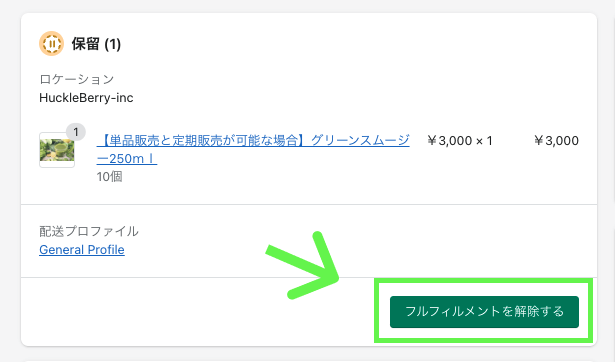Open the green smoothie product thumbnail
Screen dimensions: 615x362
pyautogui.click(x=57, y=150)
